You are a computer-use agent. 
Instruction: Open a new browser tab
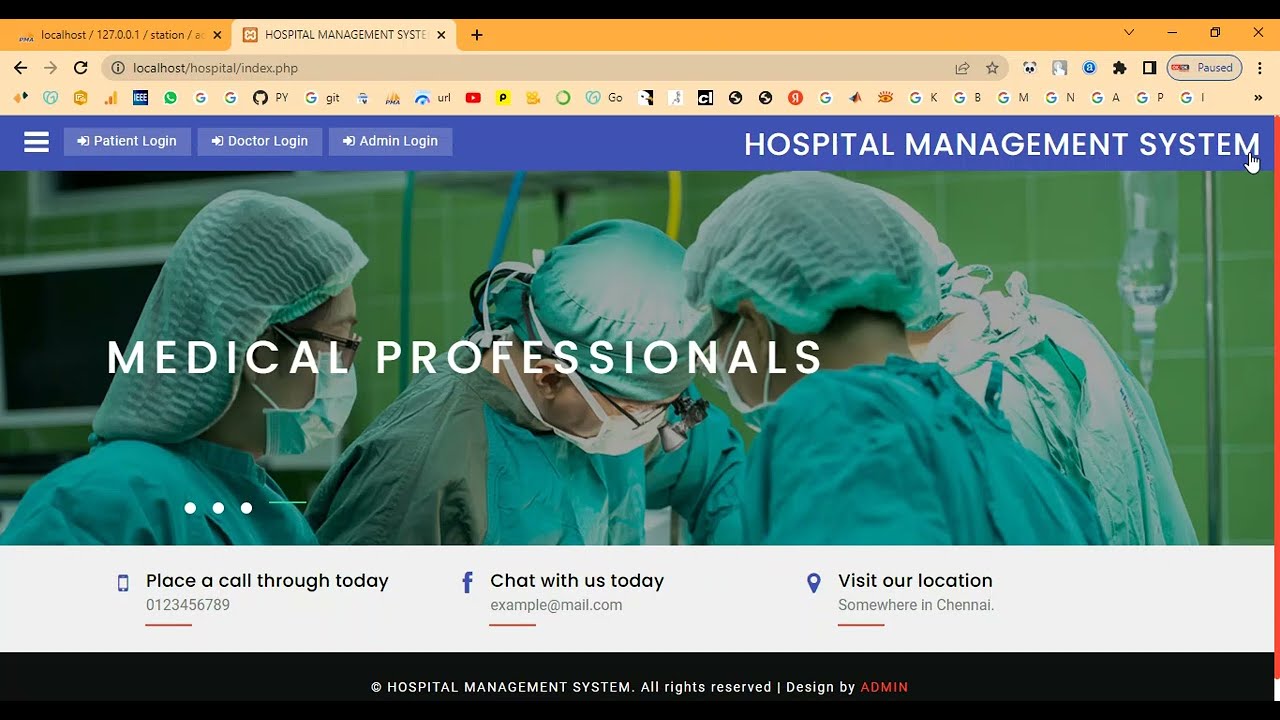click(x=477, y=35)
